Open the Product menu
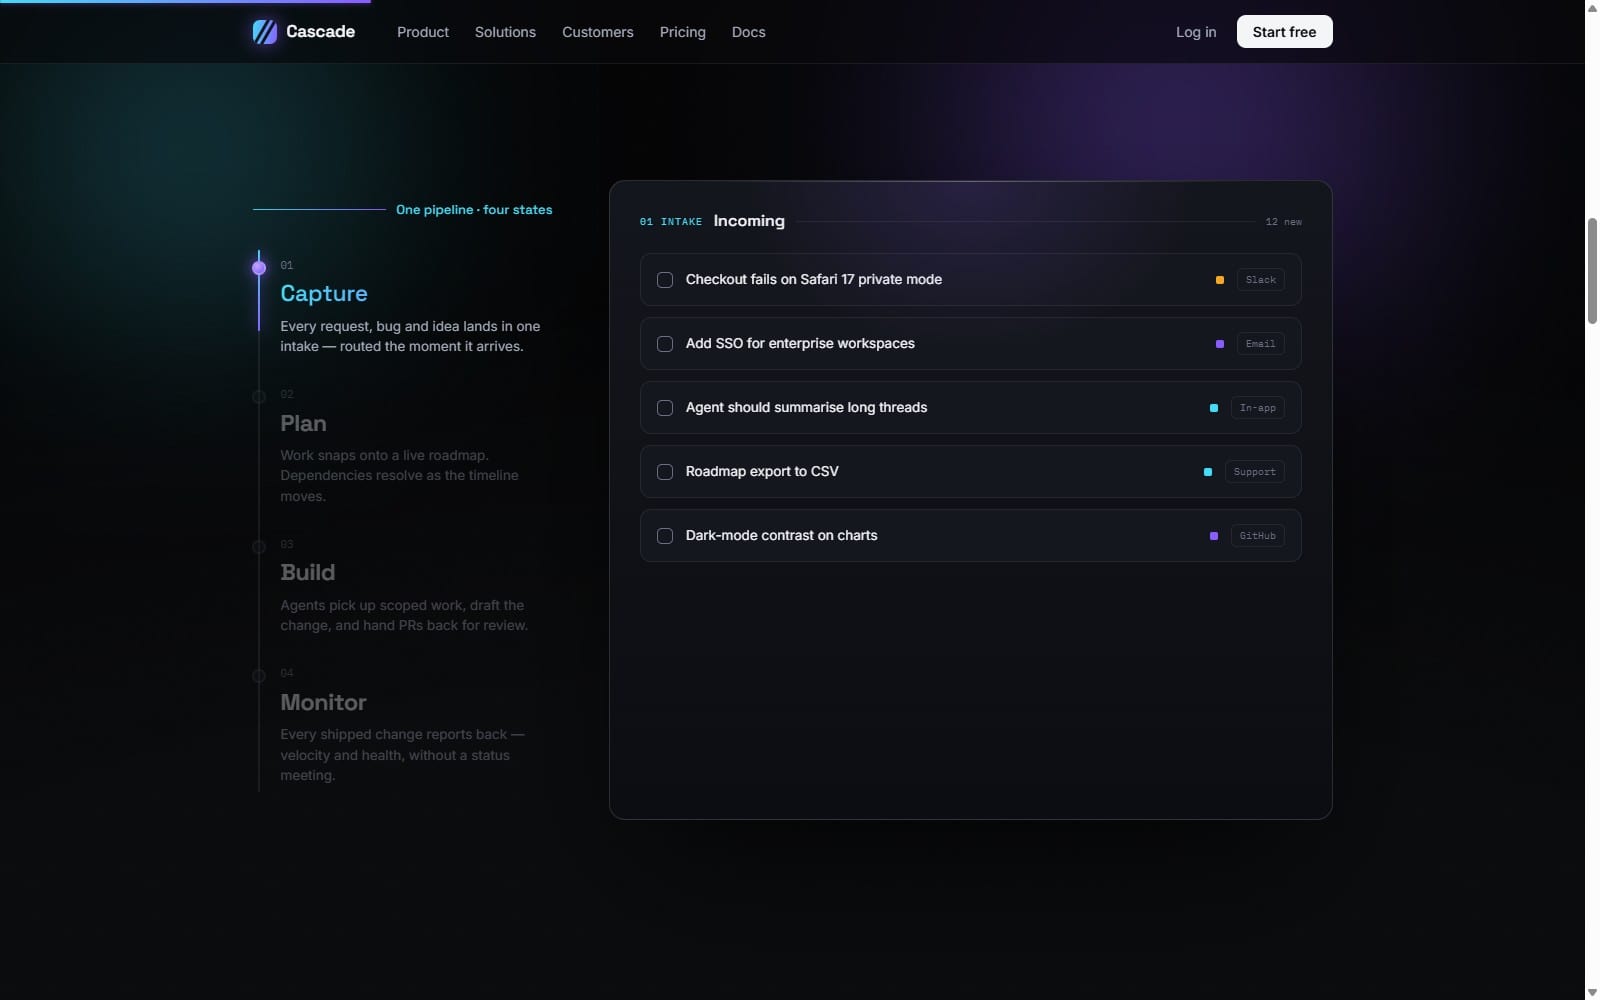 [423, 32]
